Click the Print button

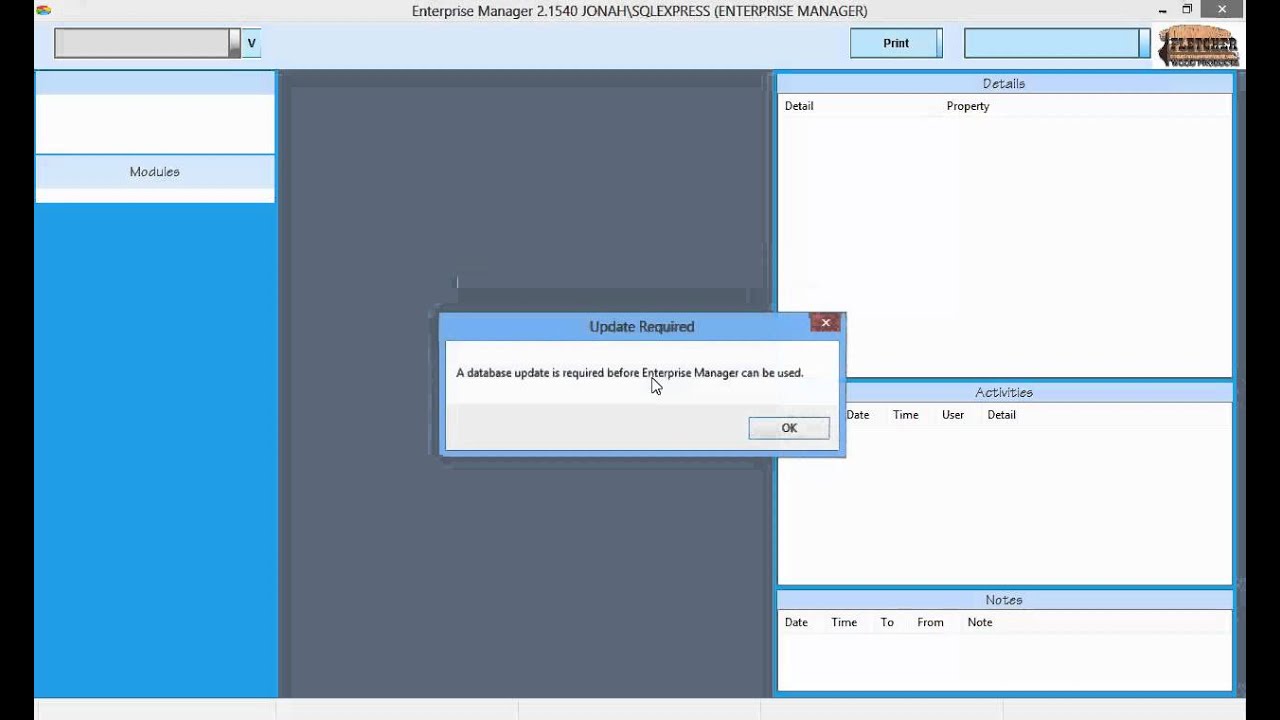(896, 43)
